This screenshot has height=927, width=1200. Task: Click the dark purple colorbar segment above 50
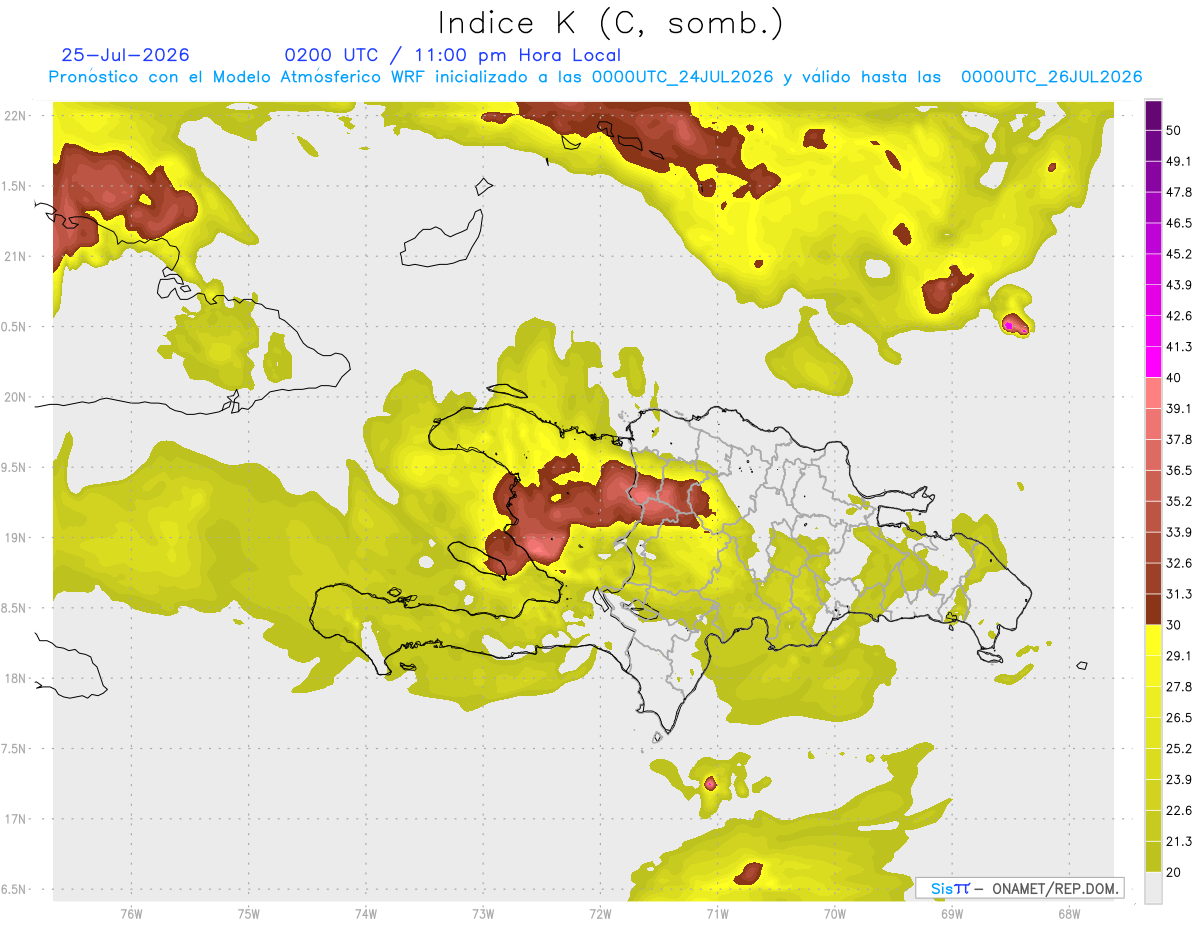click(1153, 115)
